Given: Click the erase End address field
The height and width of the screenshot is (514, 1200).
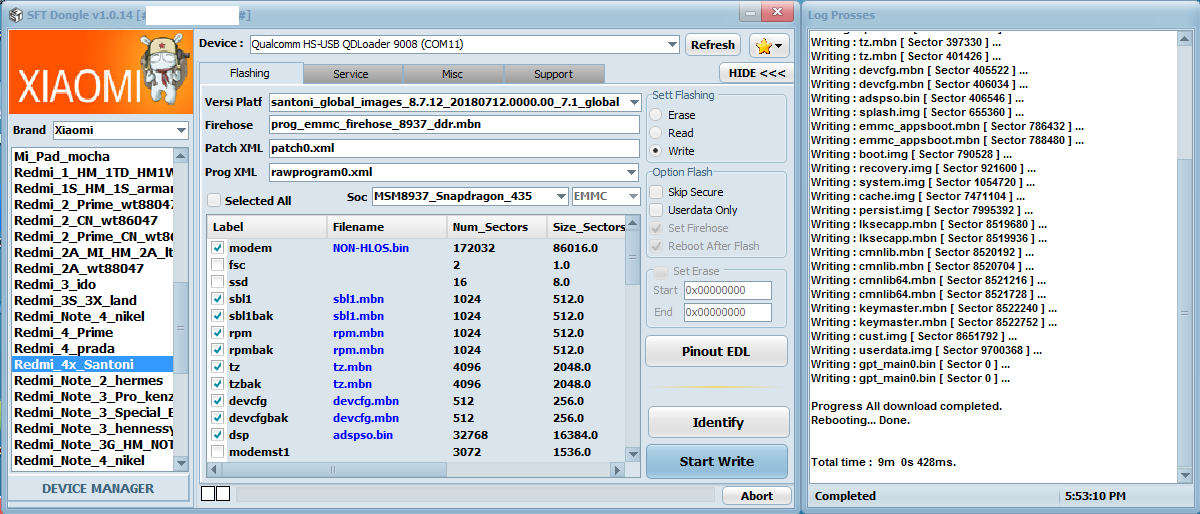Looking at the screenshot, I should (728, 313).
